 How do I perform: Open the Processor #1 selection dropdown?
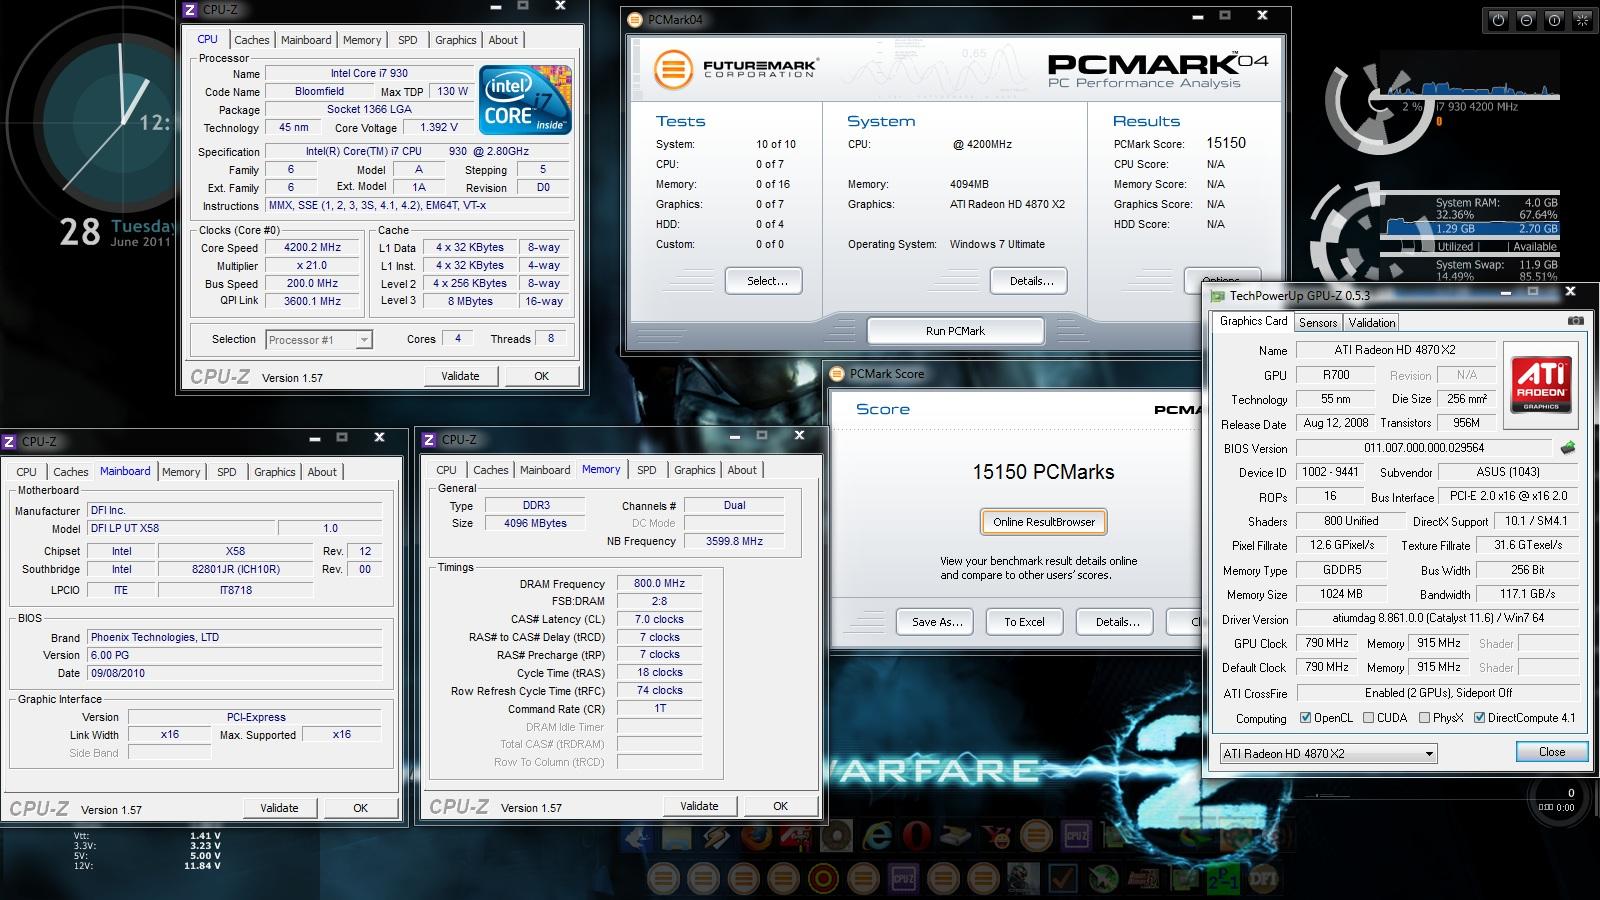[x=319, y=340]
